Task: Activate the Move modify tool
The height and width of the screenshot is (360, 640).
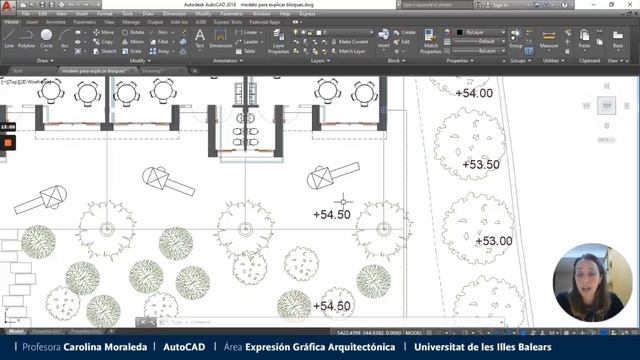Action: (103, 32)
